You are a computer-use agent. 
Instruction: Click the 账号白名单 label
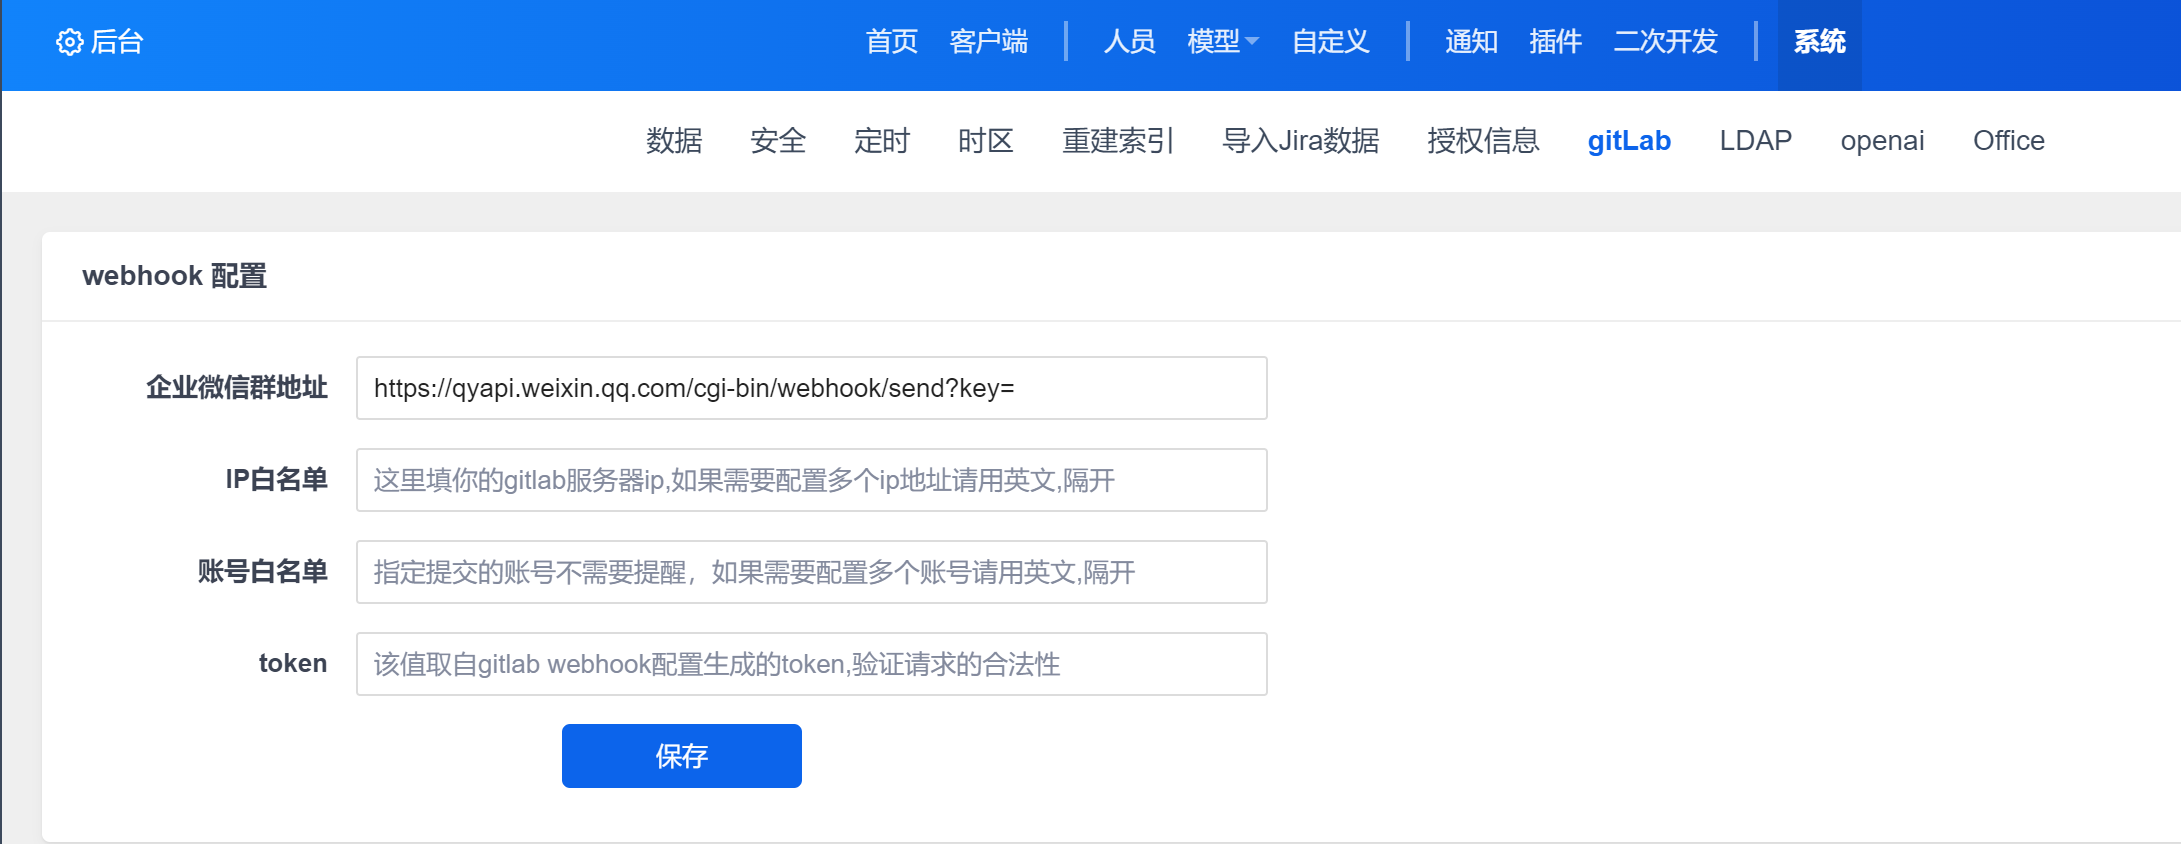pyautogui.click(x=263, y=572)
